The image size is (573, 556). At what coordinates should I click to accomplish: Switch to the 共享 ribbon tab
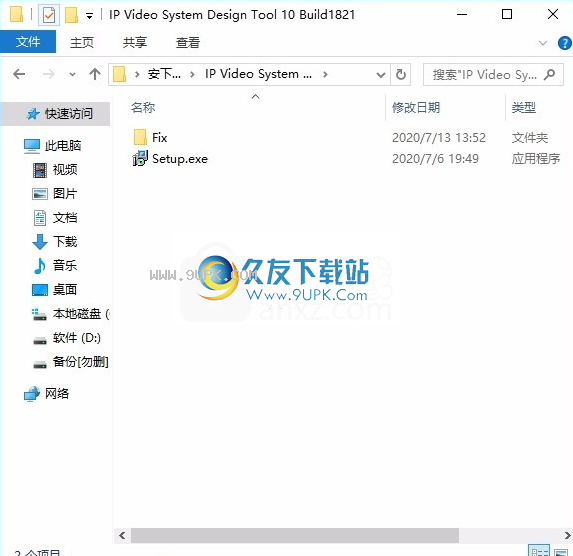[135, 42]
